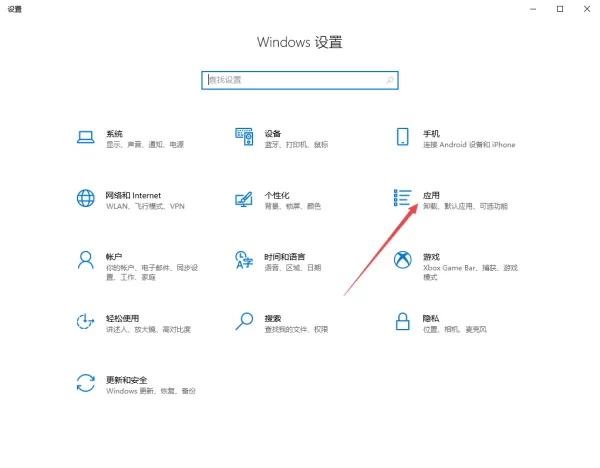Click the '连接 Android 设备和 iPhone' description
The width and height of the screenshot is (600, 468).
click(469, 145)
